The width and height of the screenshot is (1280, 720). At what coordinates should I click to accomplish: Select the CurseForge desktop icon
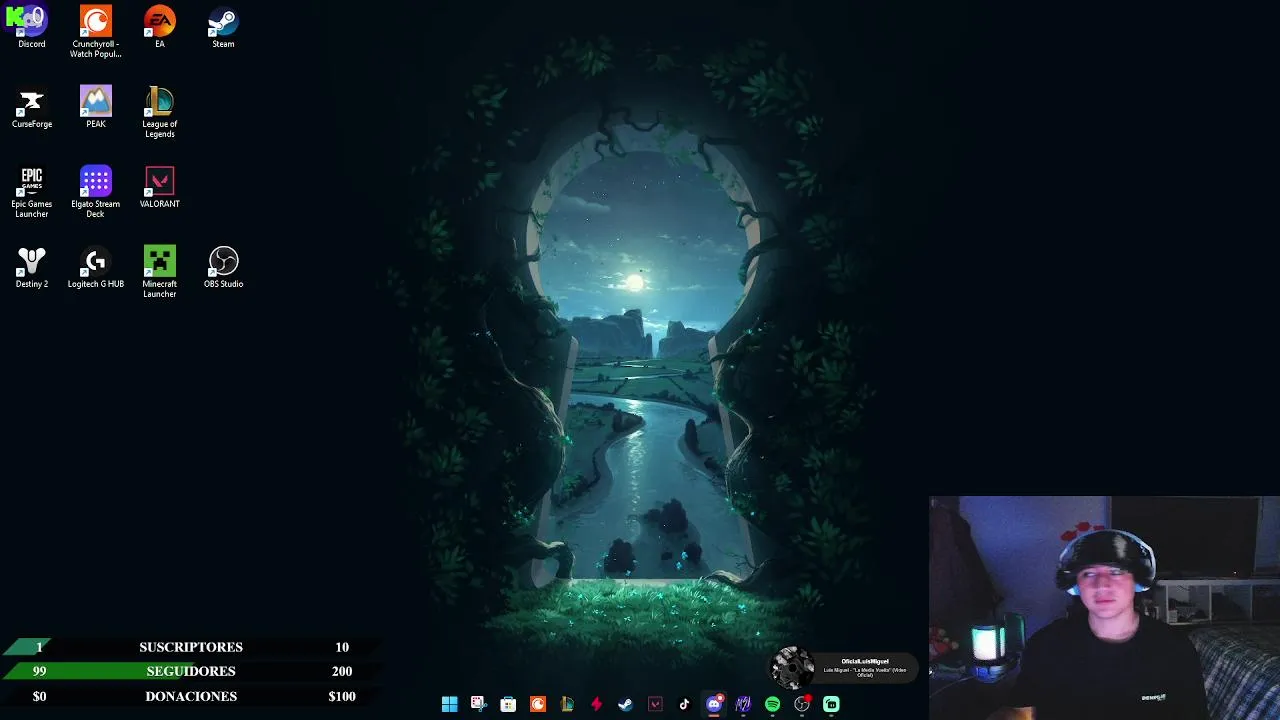pos(31,107)
